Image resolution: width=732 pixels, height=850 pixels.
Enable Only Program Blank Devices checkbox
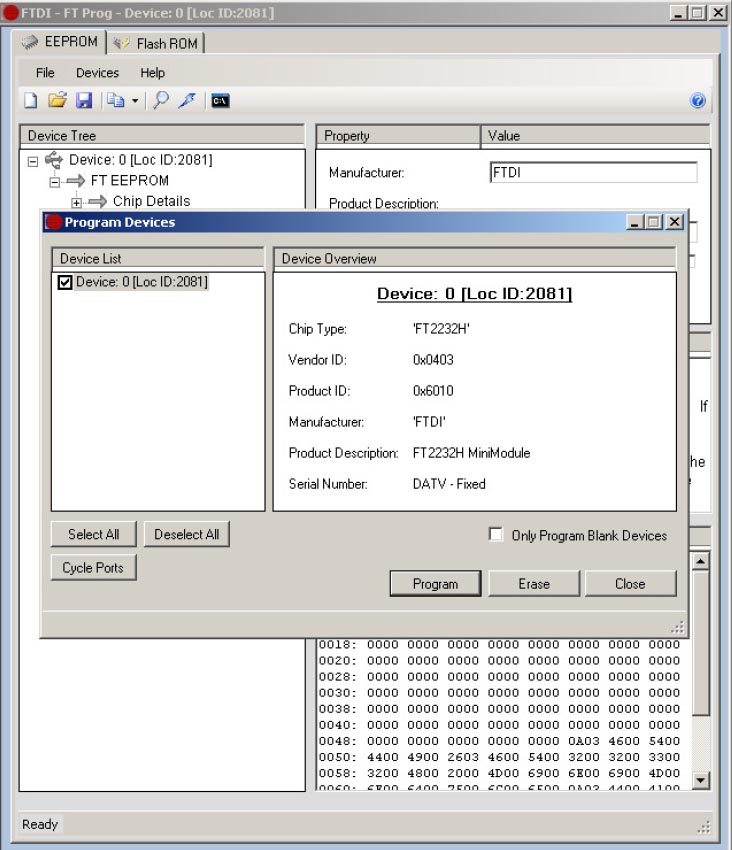coord(496,535)
